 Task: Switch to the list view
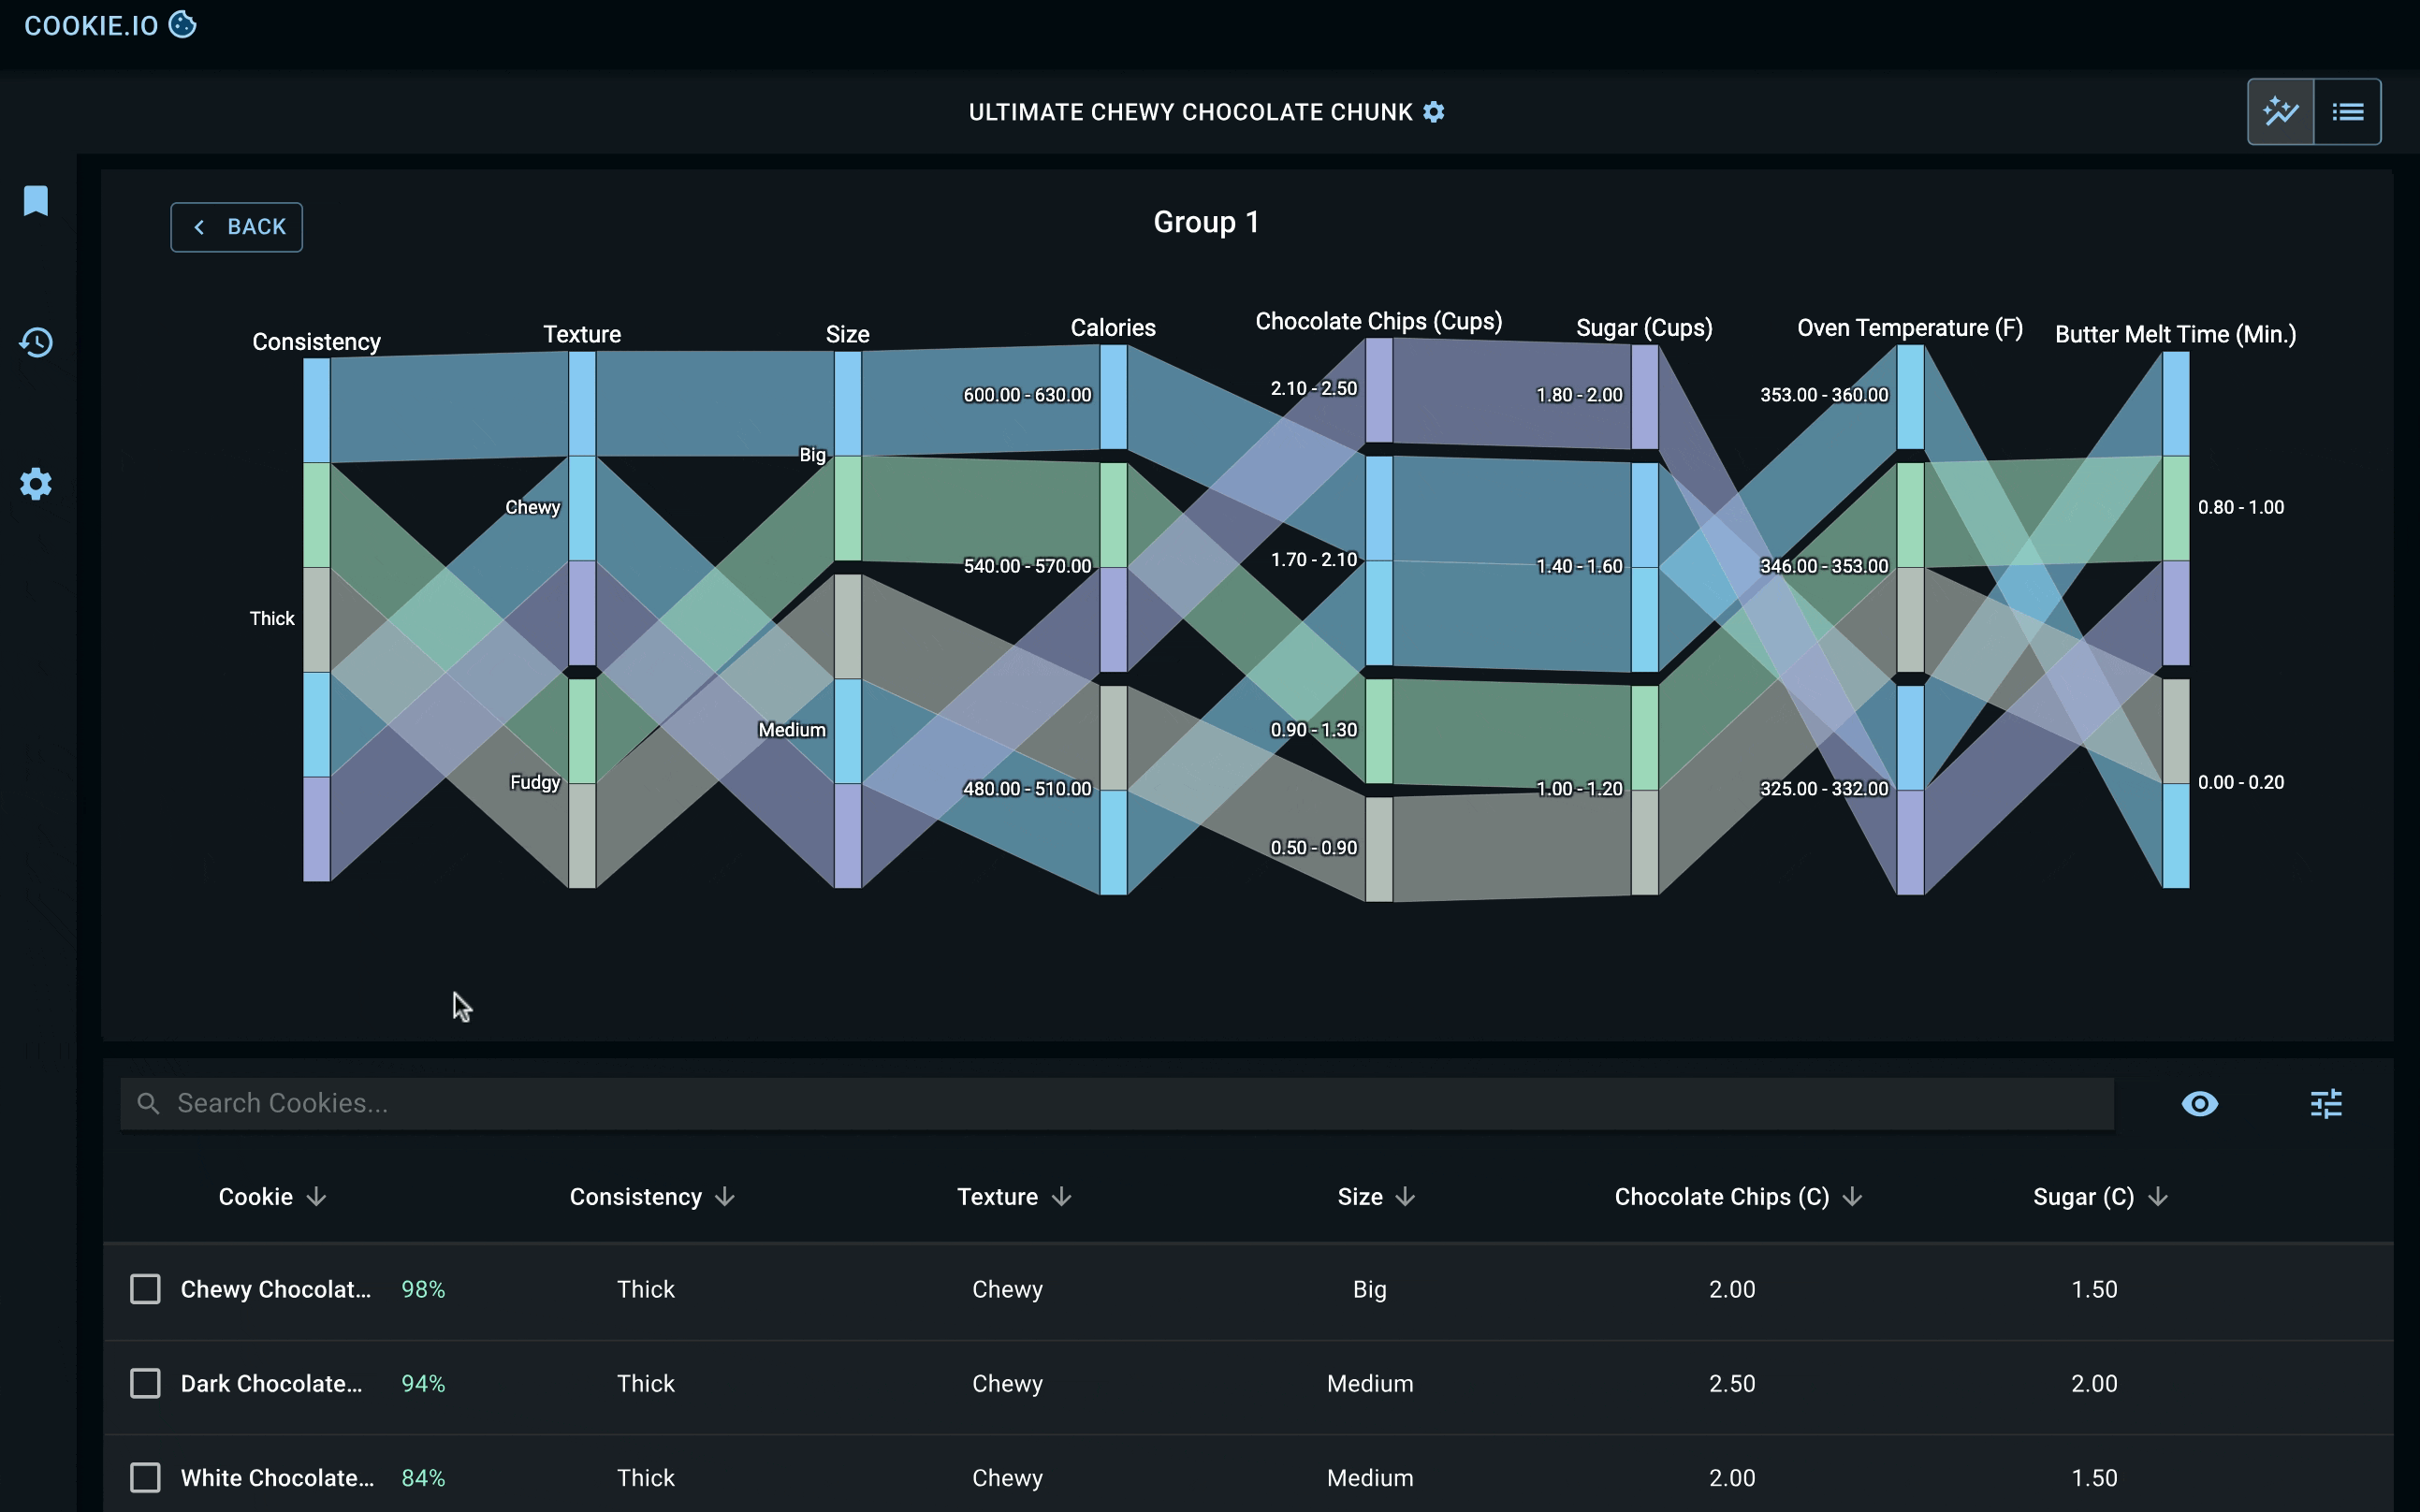click(2347, 112)
